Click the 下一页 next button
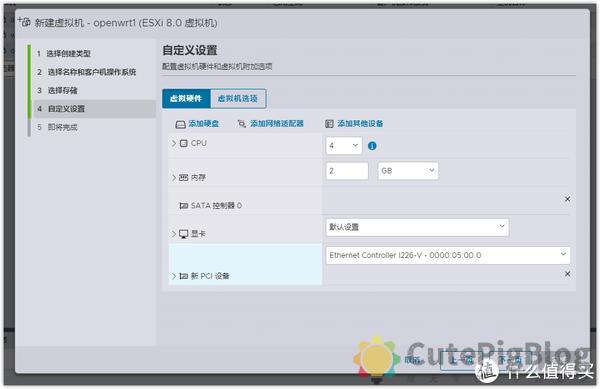Image resolution: width=600 pixels, height=389 pixels. (512, 360)
